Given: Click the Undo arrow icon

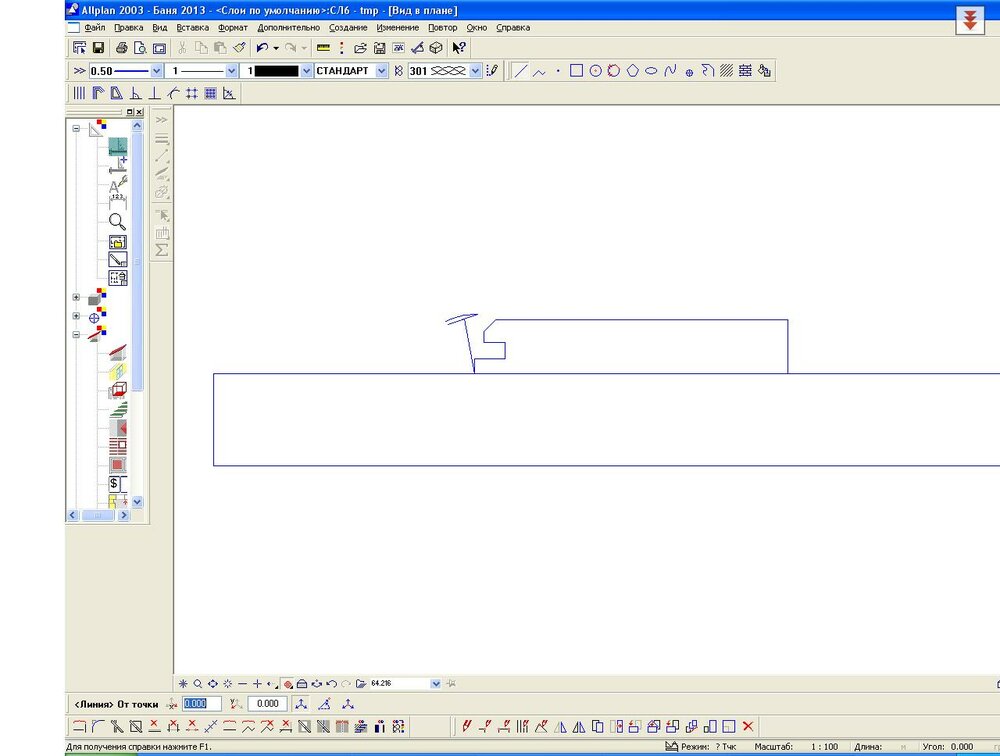Looking at the screenshot, I should pyautogui.click(x=262, y=47).
